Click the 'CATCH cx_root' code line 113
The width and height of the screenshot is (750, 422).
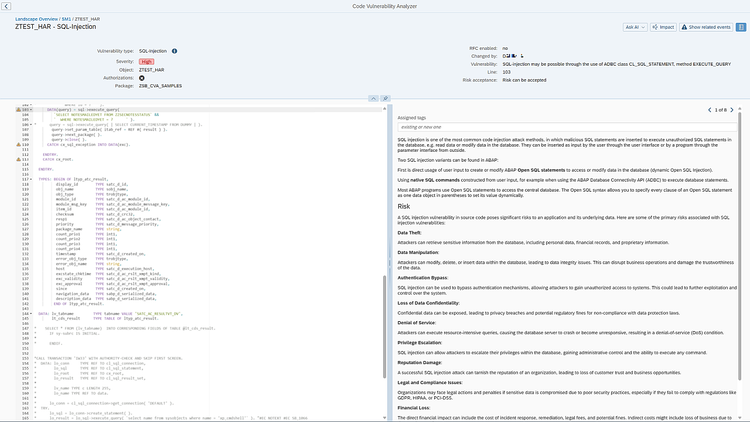pos(57,159)
